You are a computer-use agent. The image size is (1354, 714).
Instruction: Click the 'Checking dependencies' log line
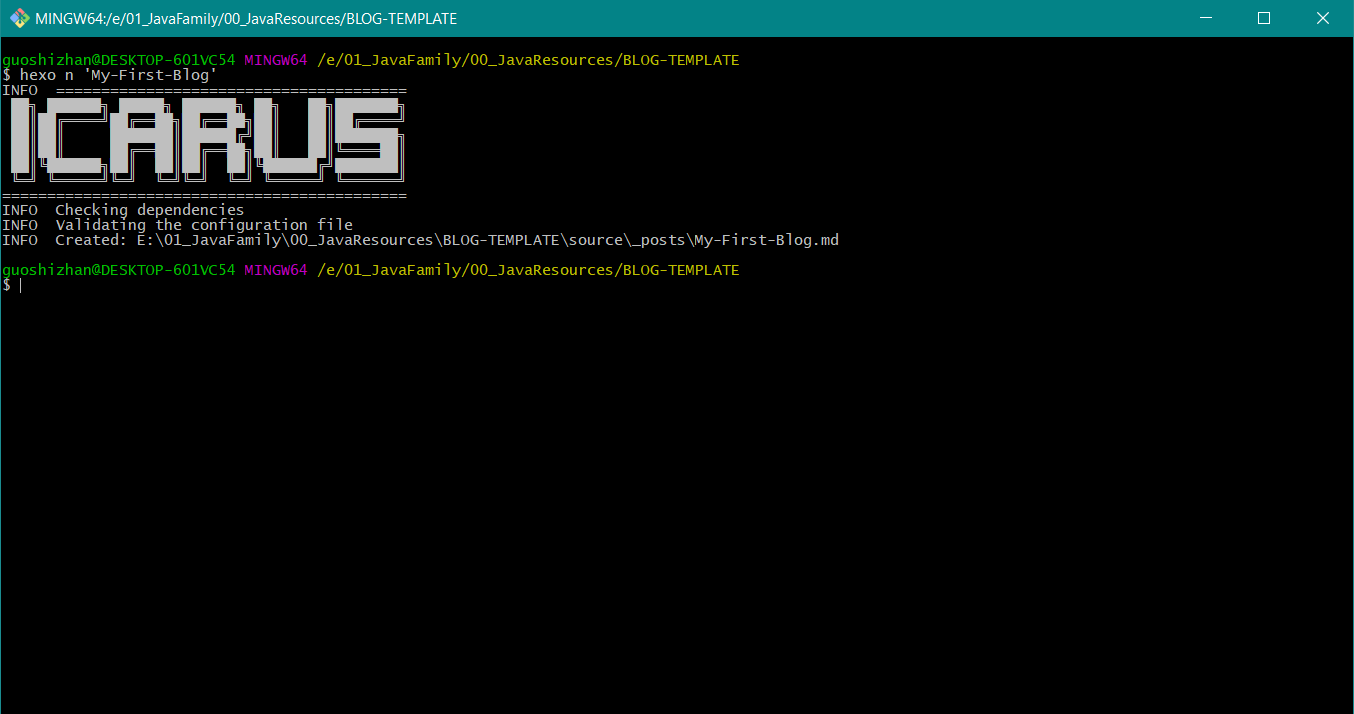[149, 210]
